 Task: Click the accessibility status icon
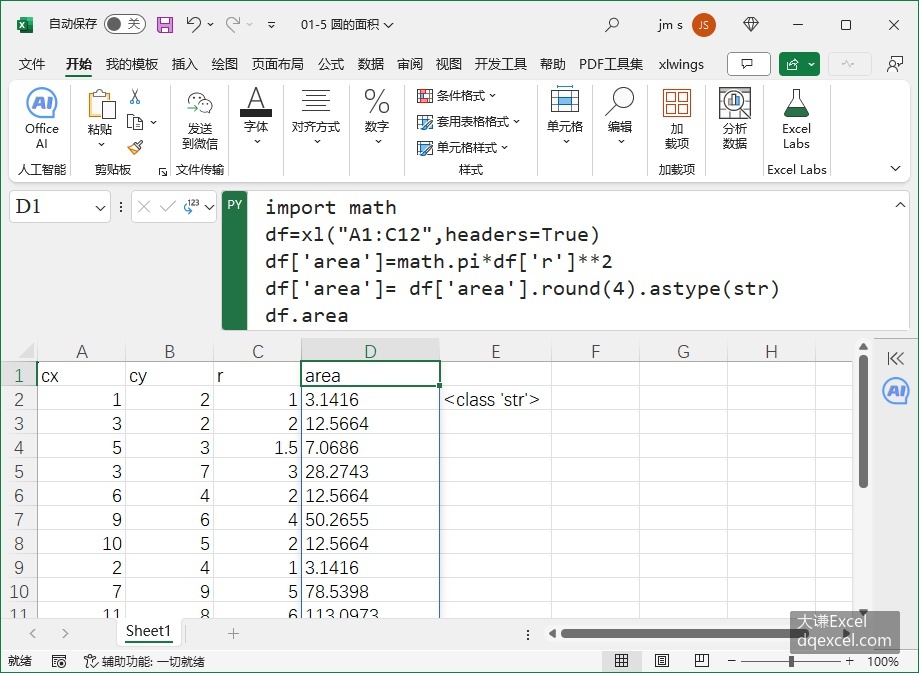pyautogui.click(x=90, y=661)
